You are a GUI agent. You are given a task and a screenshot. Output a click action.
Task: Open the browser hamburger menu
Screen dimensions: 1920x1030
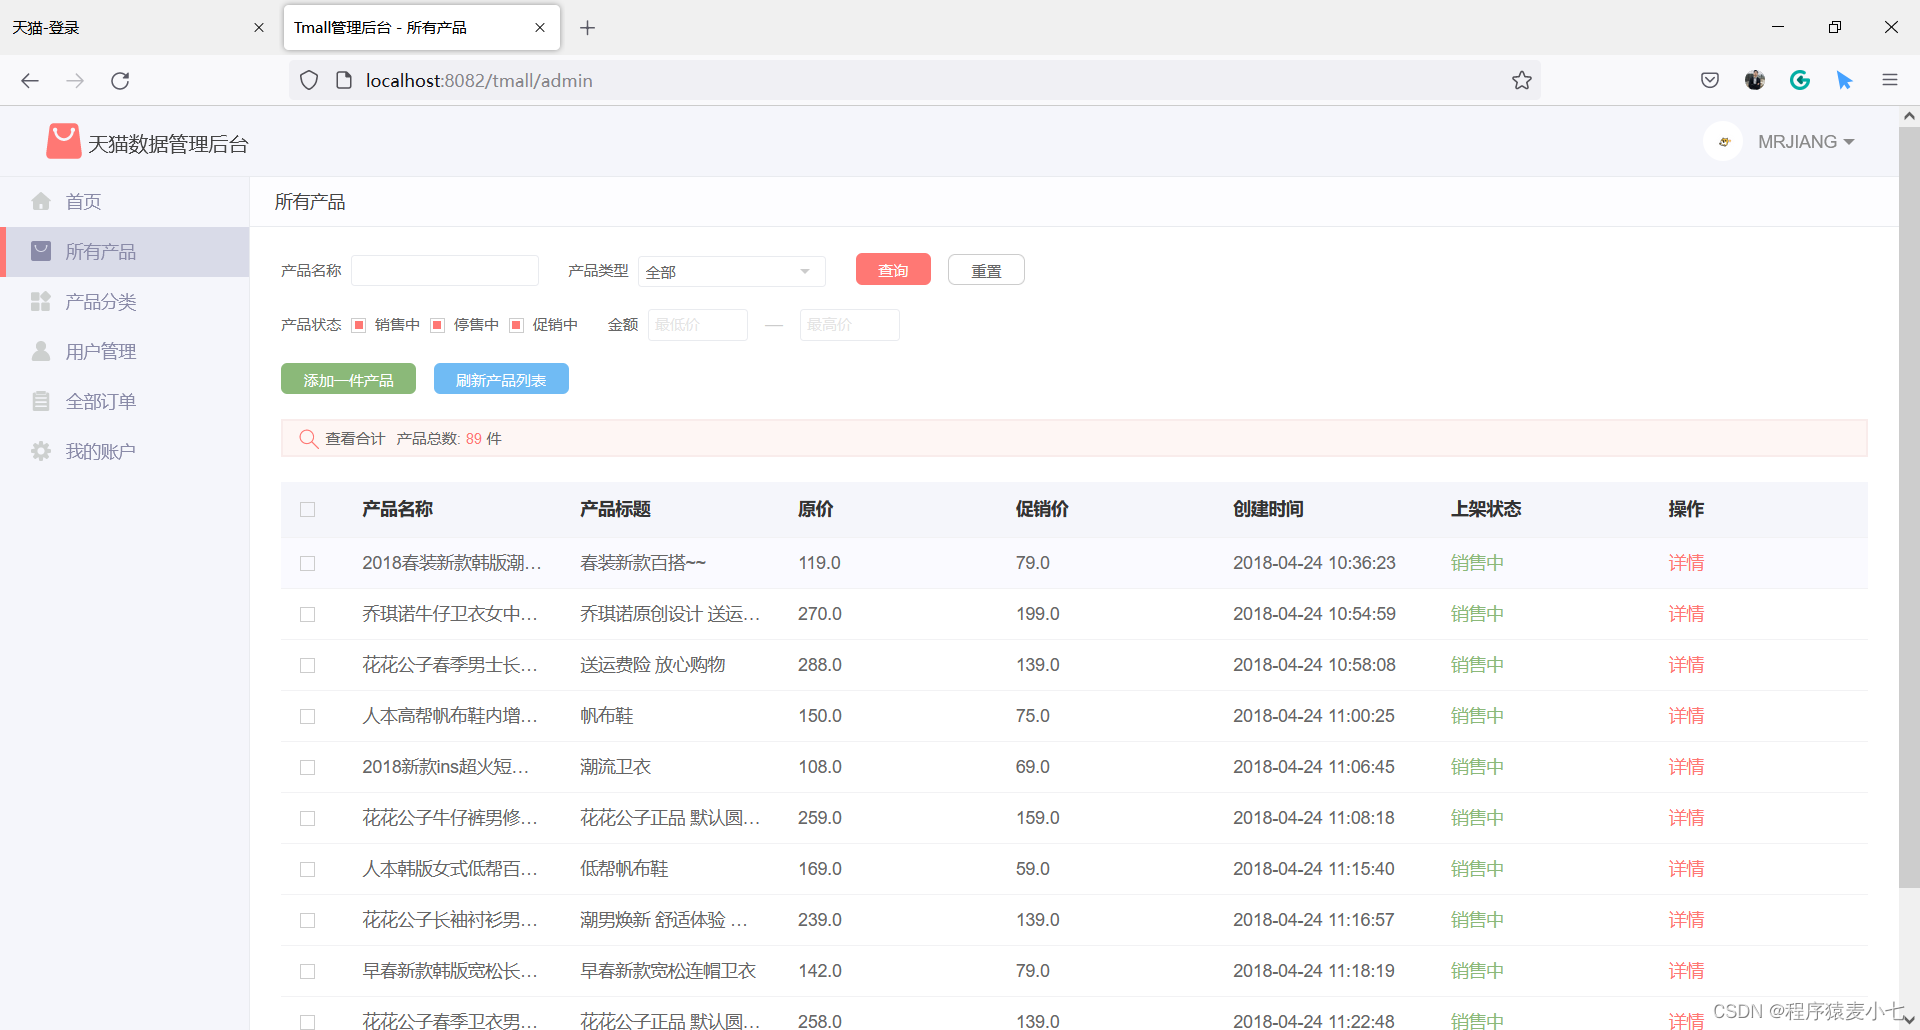pos(1890,80)
